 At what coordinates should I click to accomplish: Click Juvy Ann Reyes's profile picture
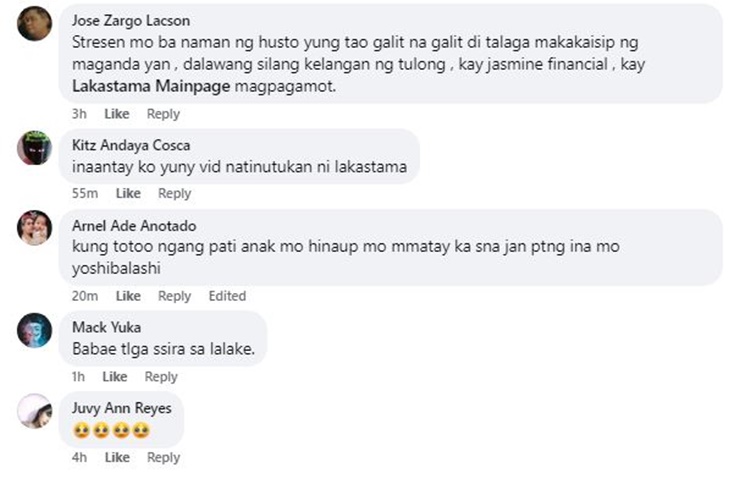coord(34,411)
